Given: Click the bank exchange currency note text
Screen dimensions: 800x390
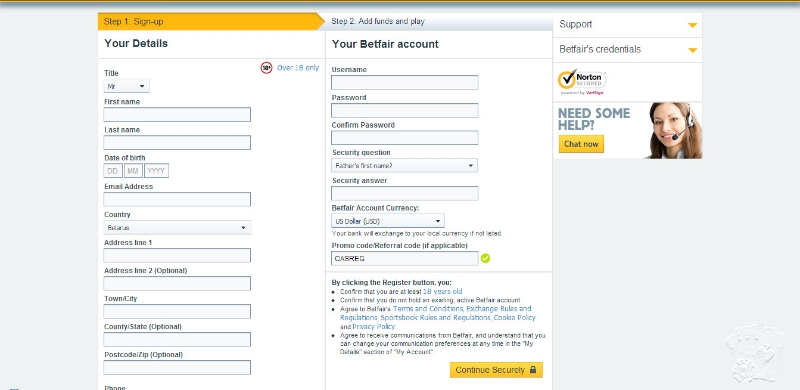Looking at the screenshot, I should [417, 233].
